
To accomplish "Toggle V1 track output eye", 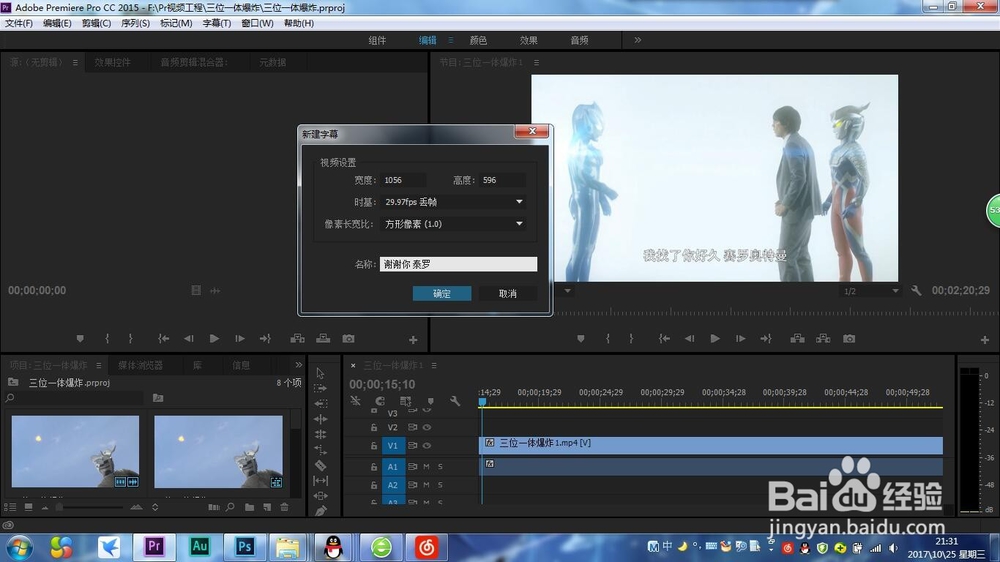I will tap(427, 446).
